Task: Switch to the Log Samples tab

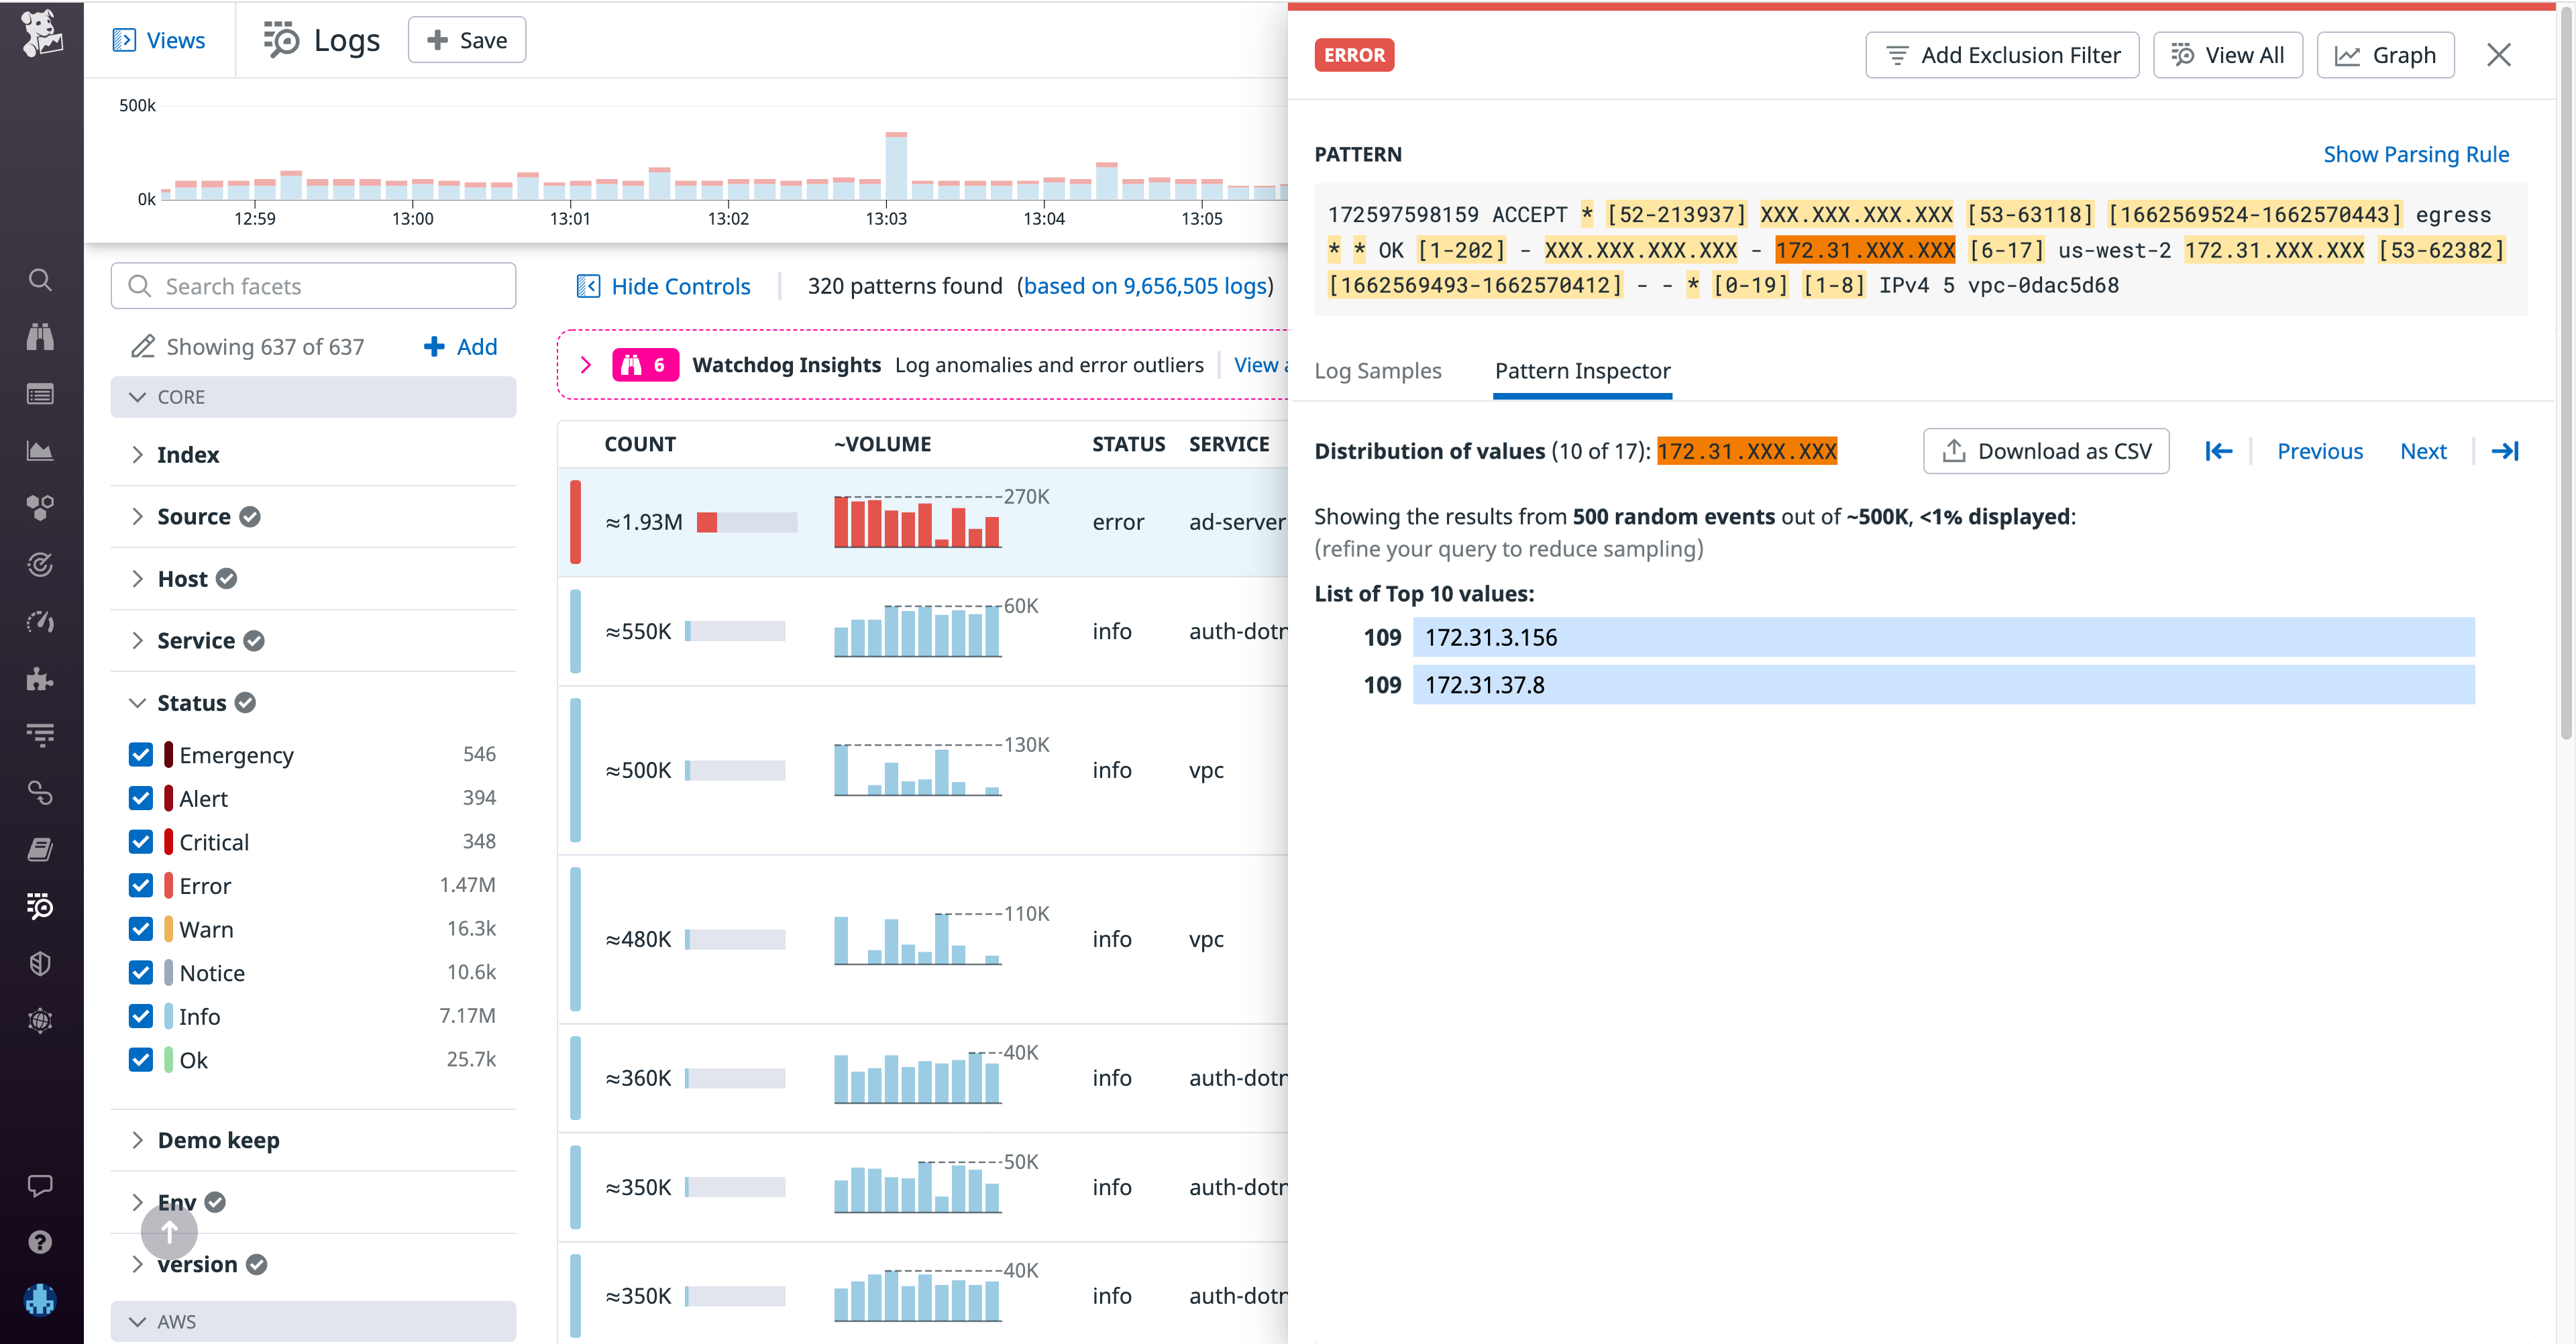Action: click(x=1378, y=371)
